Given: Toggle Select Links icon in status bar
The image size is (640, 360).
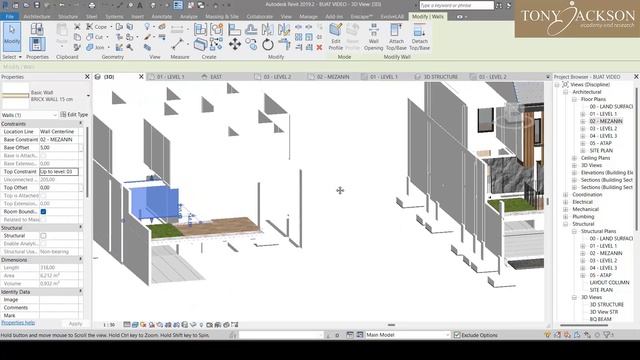Looking at the screenshot, I should coord(548,335).
